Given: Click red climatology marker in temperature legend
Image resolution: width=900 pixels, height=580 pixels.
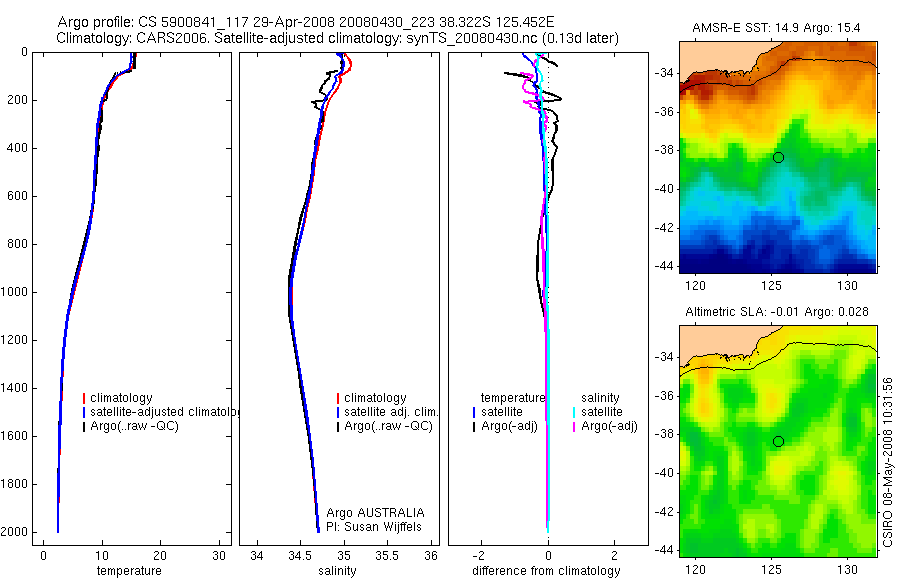Looking at the screenshot, I should 84,398.
